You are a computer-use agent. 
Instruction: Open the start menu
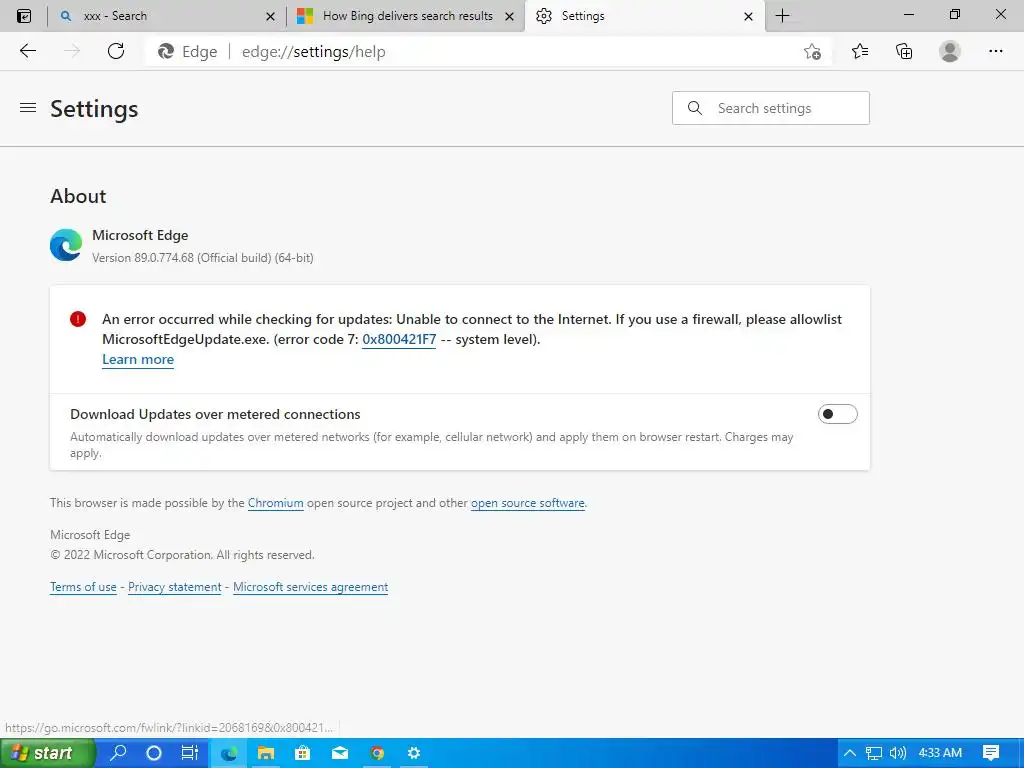pyautogui.click(x=48, y=753)
